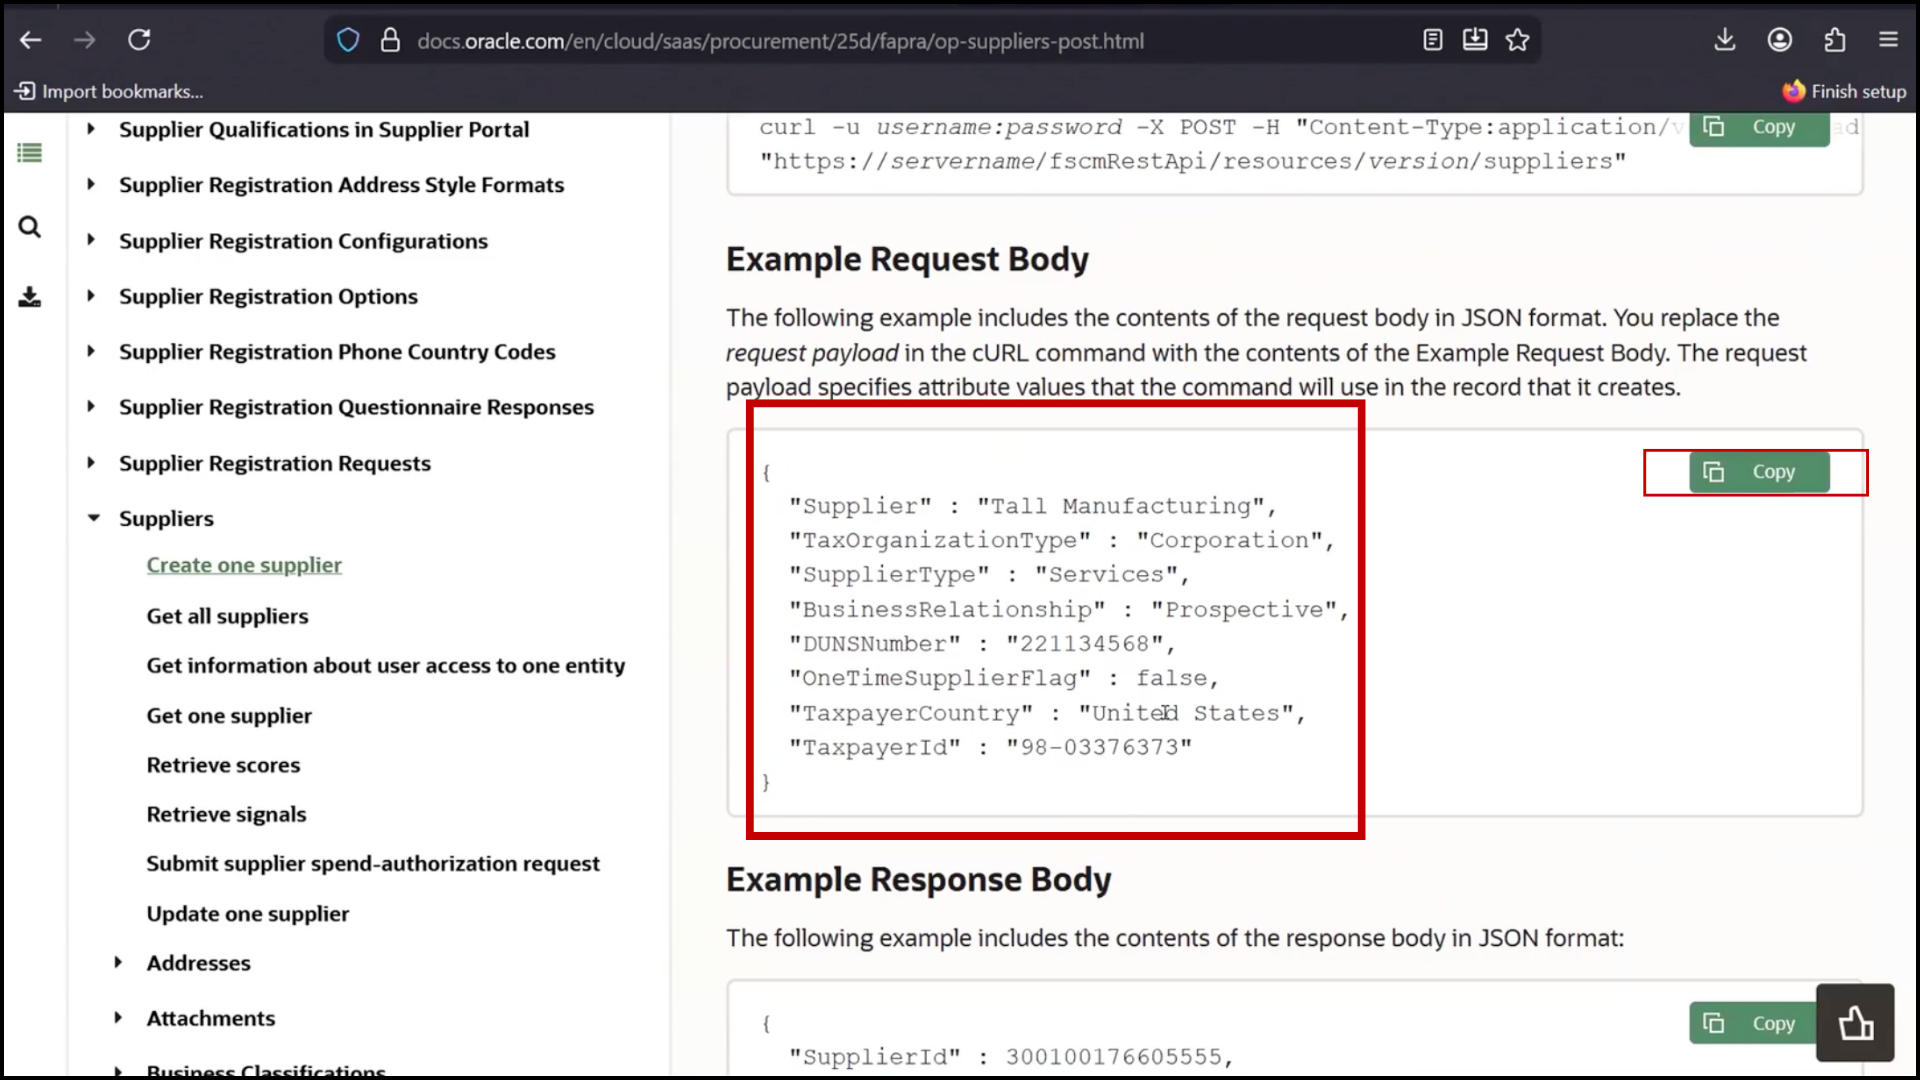Click the thumbs-up feedback icon
Image resolution: width=1920 pixels, height=1080 pixels.
[x=1855, y=1023]
